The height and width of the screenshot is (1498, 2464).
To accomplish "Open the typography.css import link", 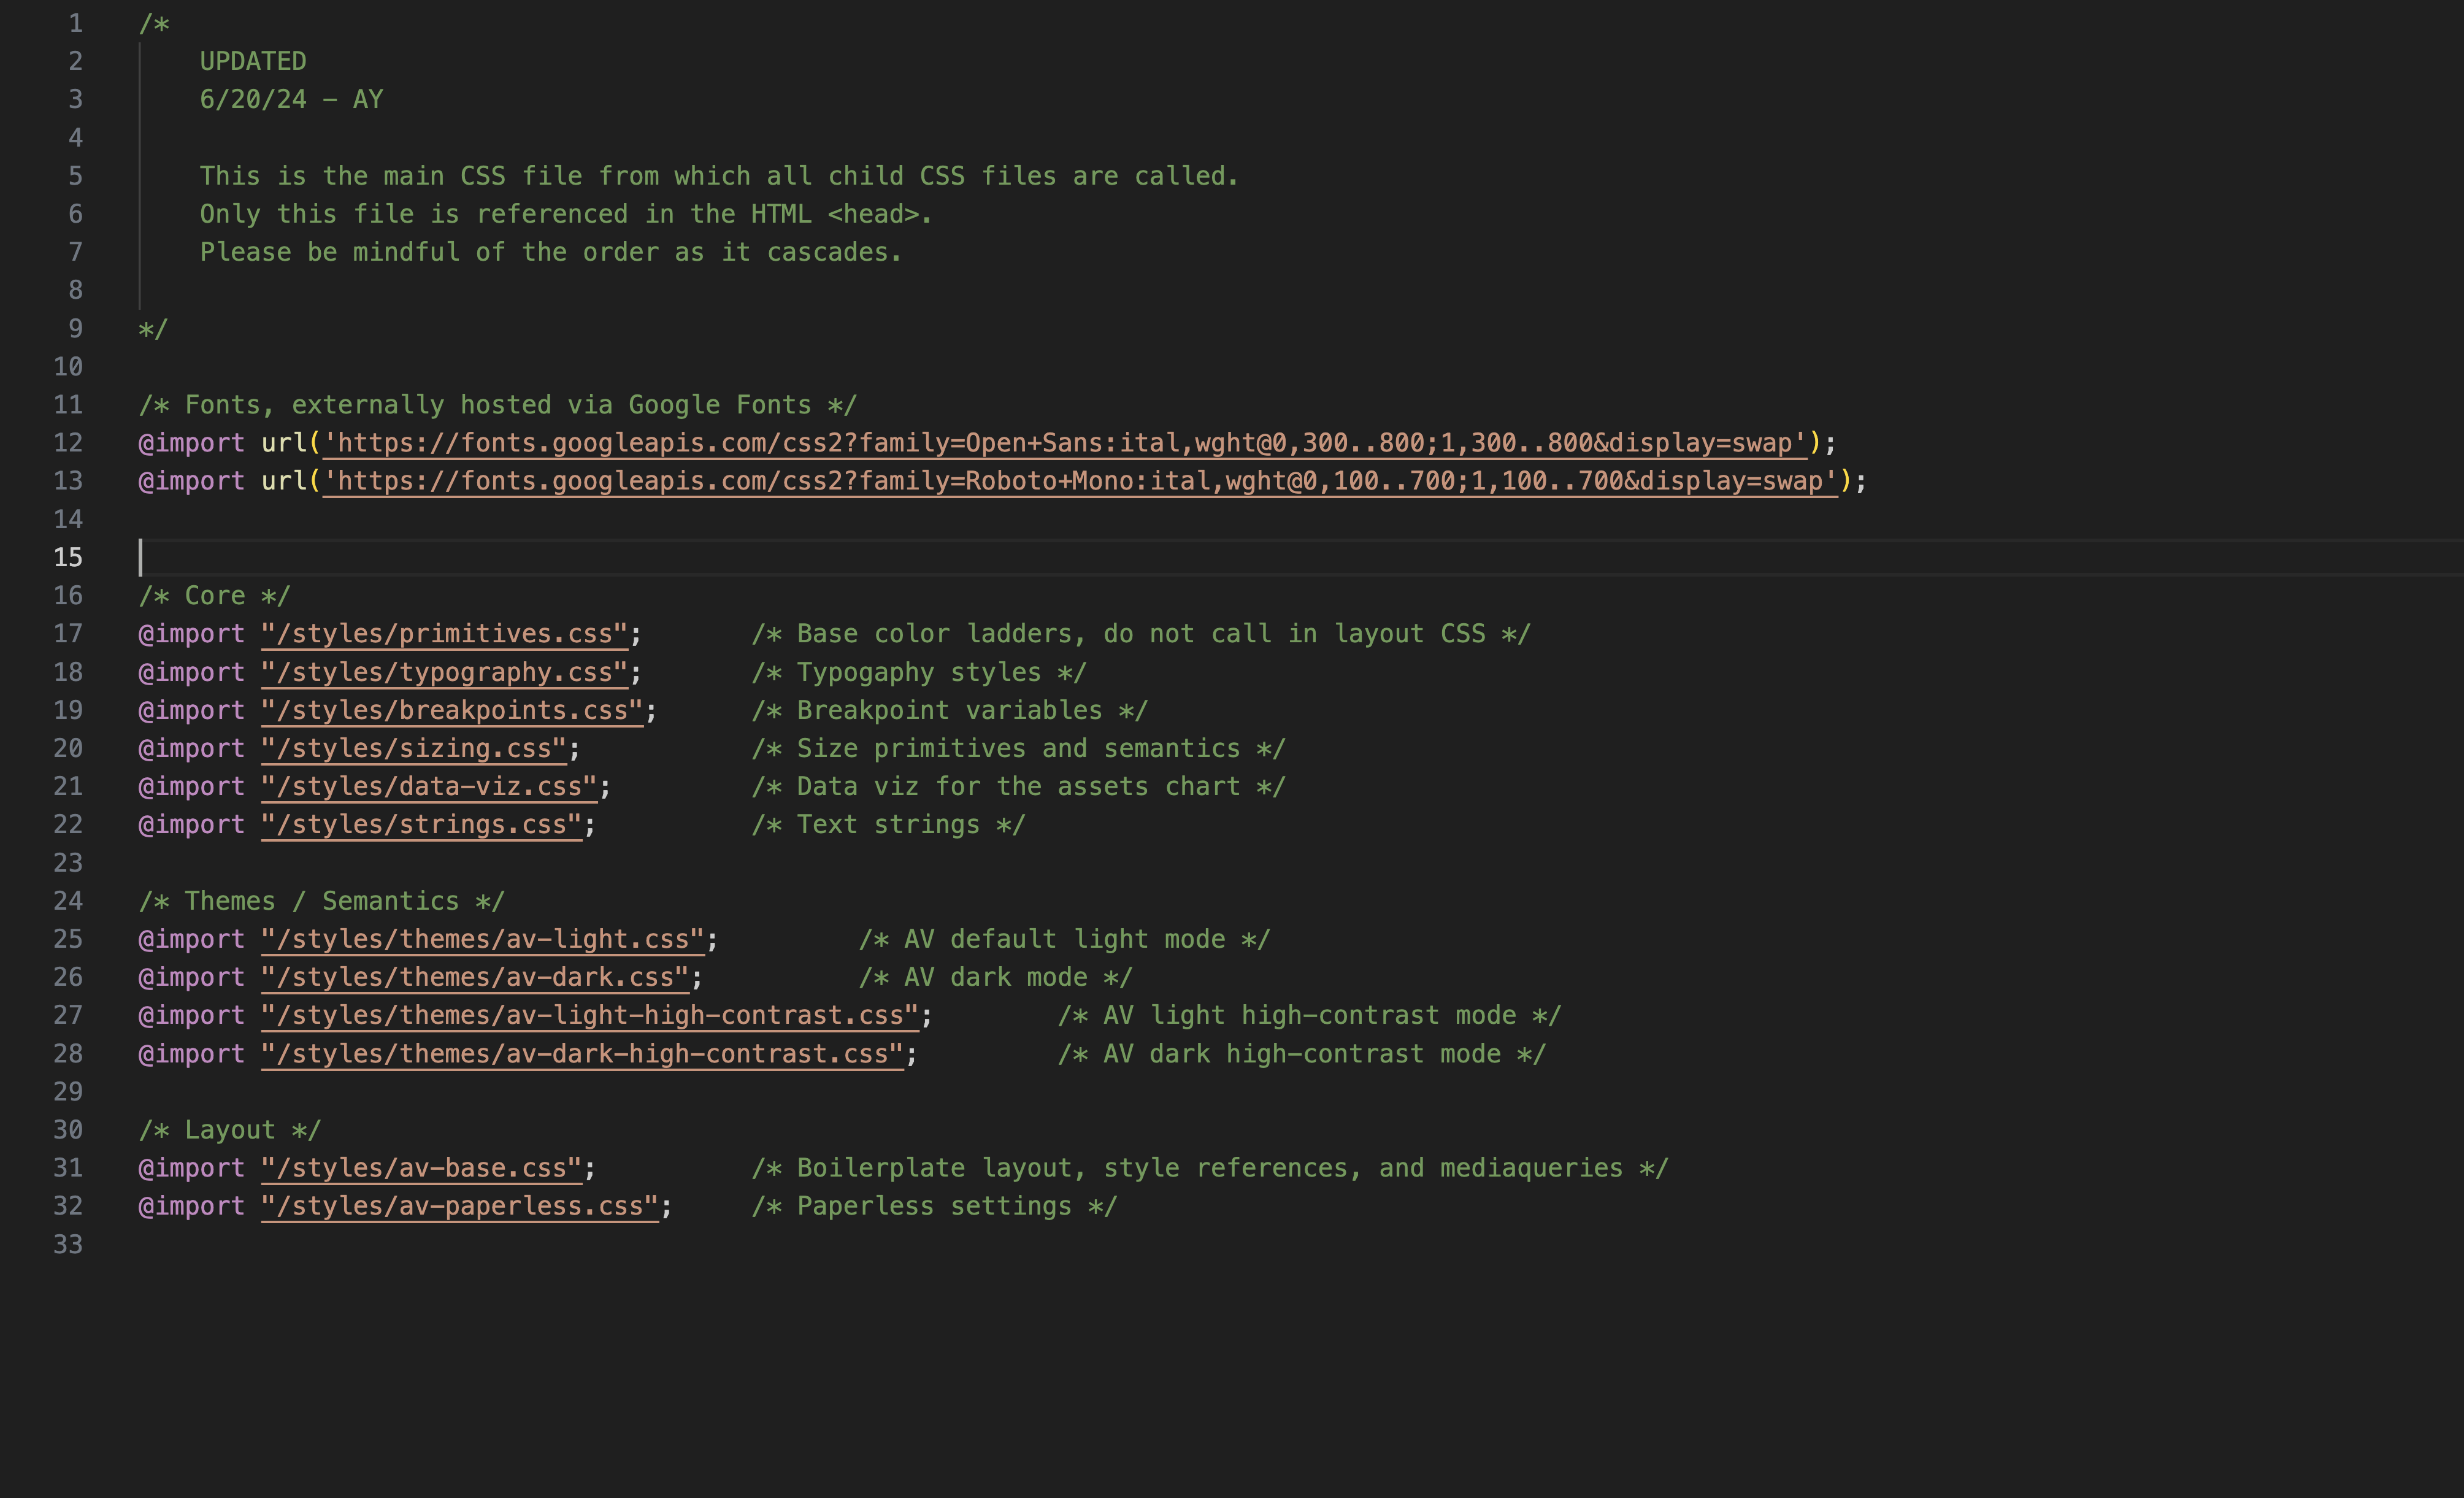I will (444, 672).
